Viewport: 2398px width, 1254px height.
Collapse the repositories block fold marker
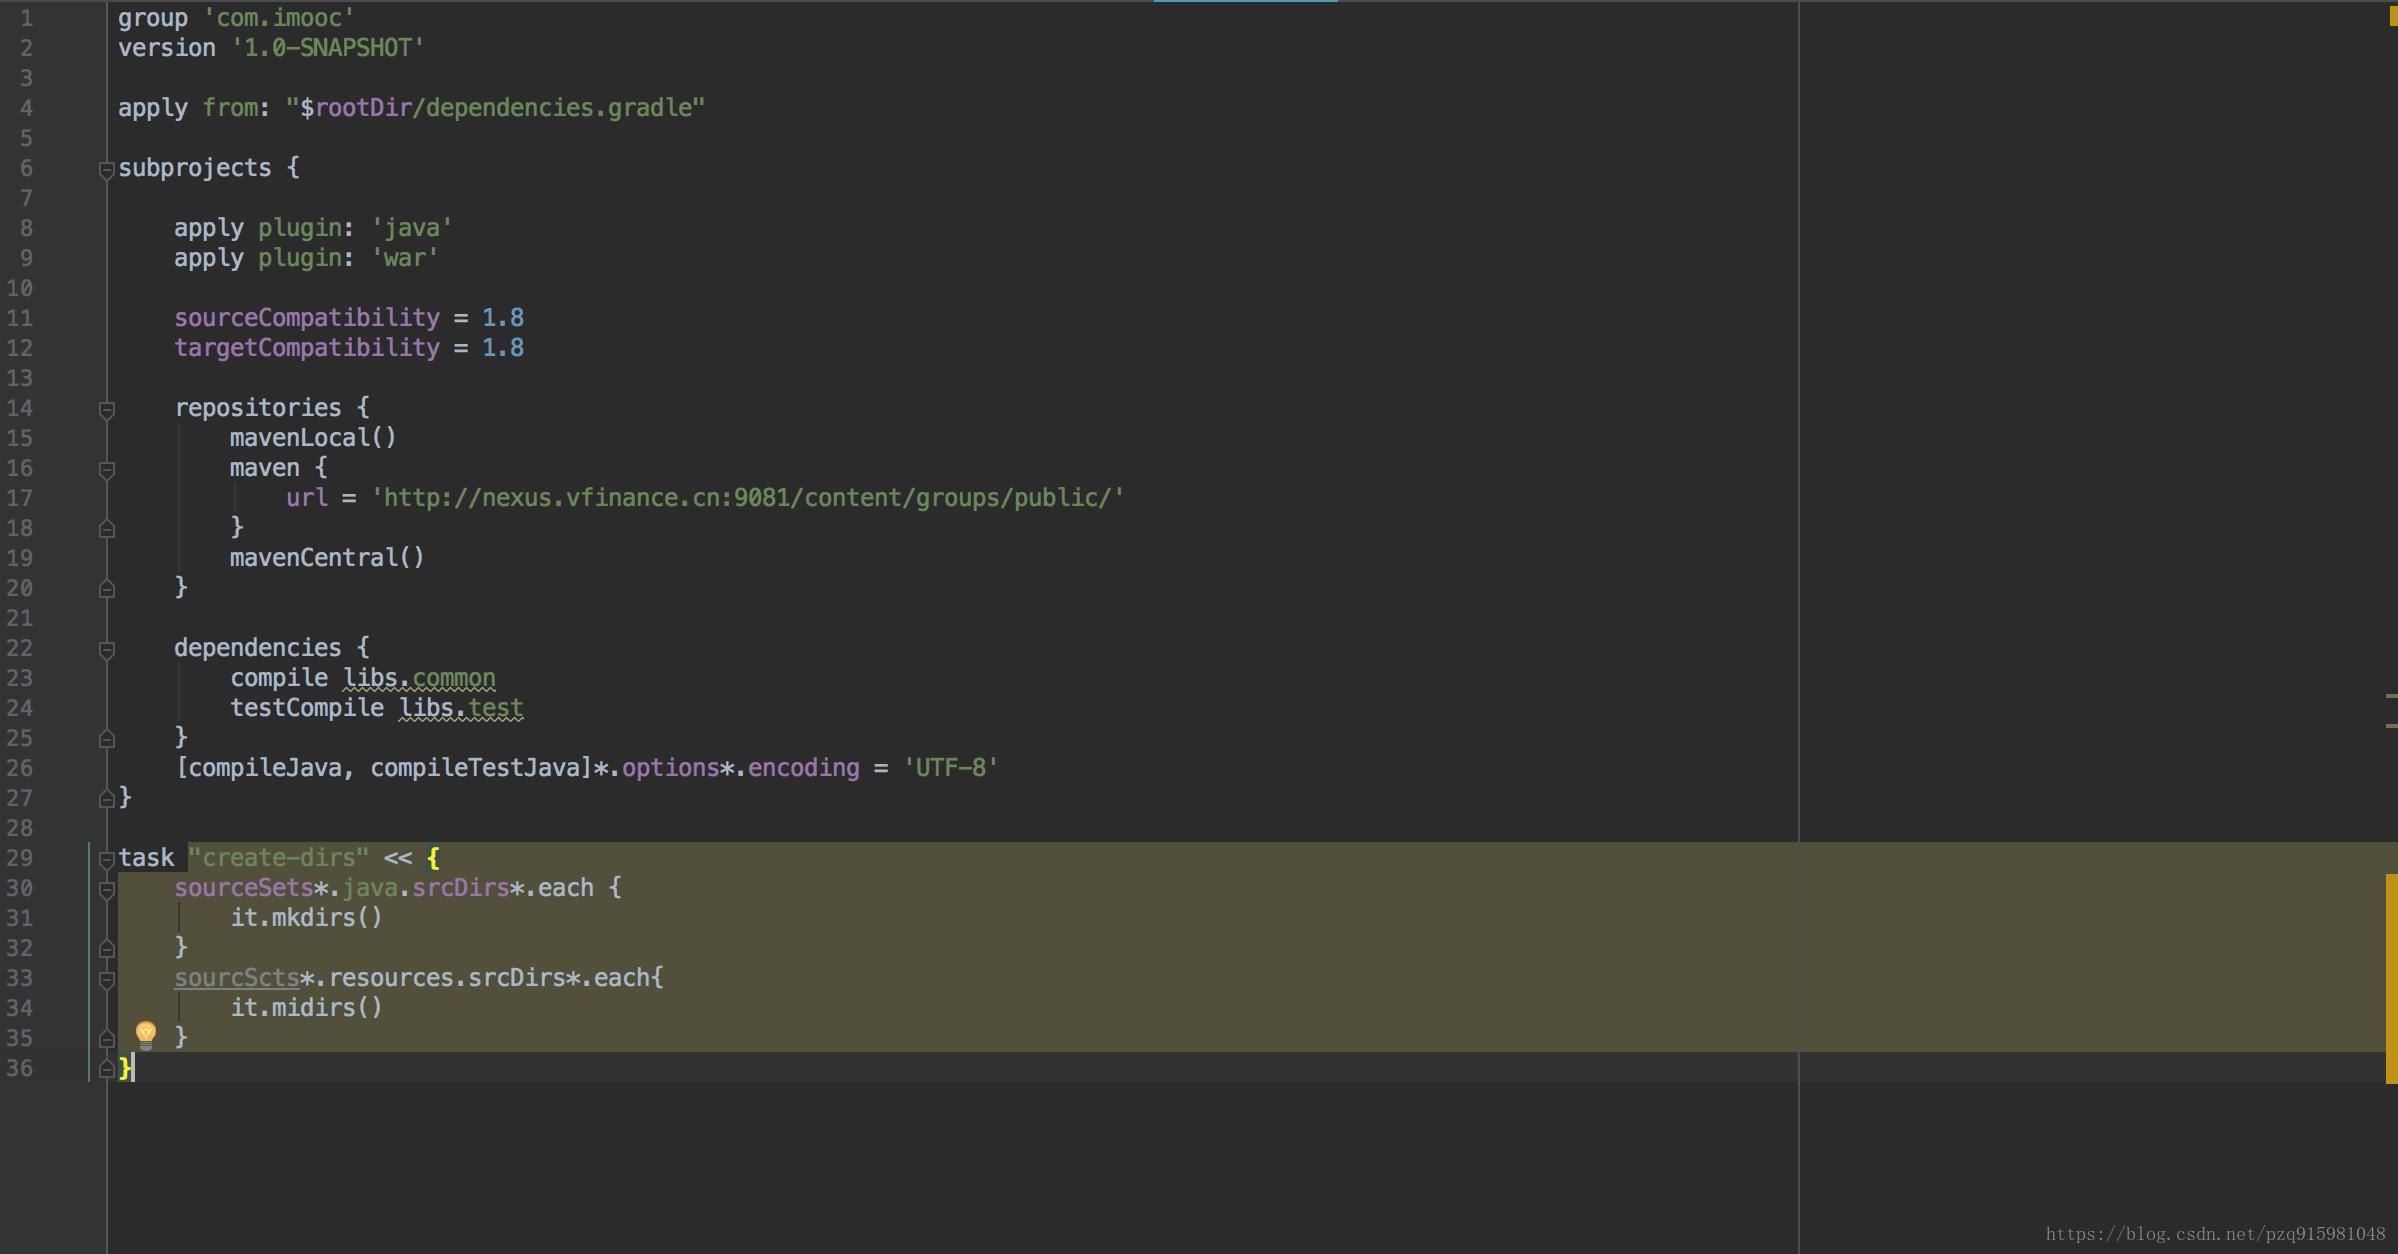pos(106,410)
